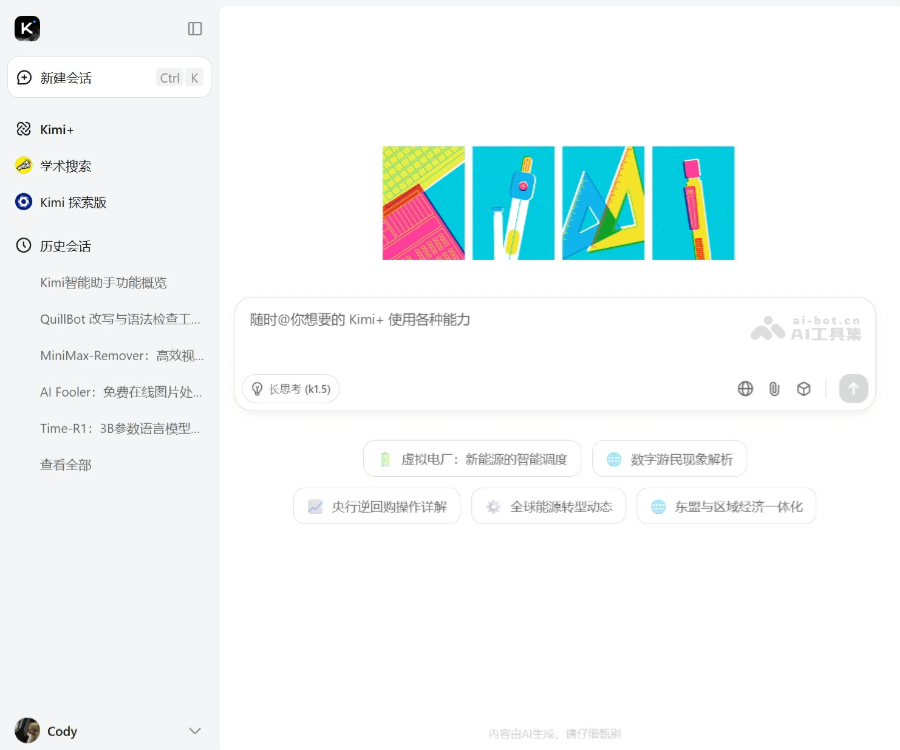Screen dimensions: 900x750
Task: Collapse the sidebar with the panel toggle
Action: pos(193,28)
